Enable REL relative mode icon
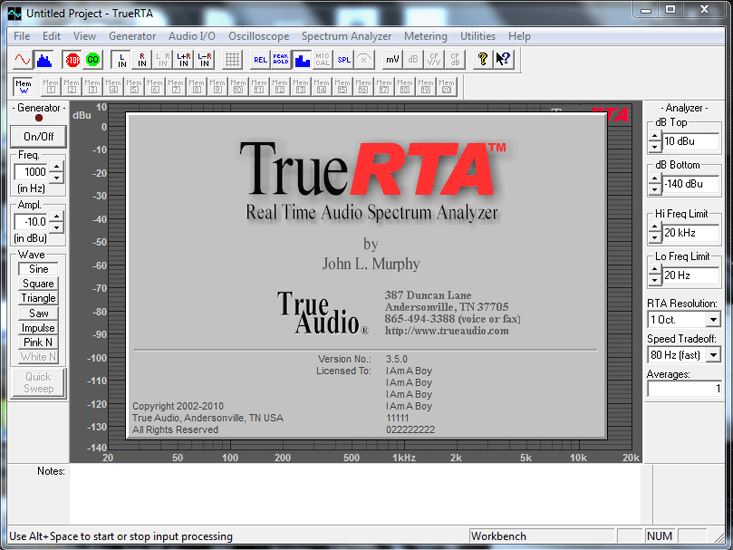The width and height of the screenshot is (733, 550). point(260,60)
